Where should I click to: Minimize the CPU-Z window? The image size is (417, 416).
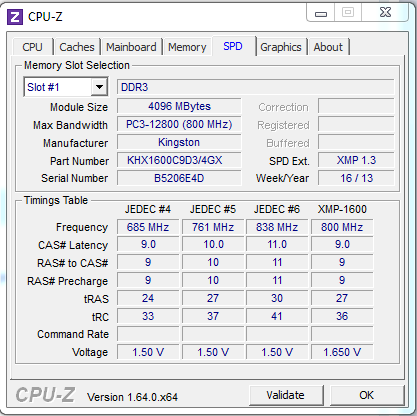tap(321, 13)
